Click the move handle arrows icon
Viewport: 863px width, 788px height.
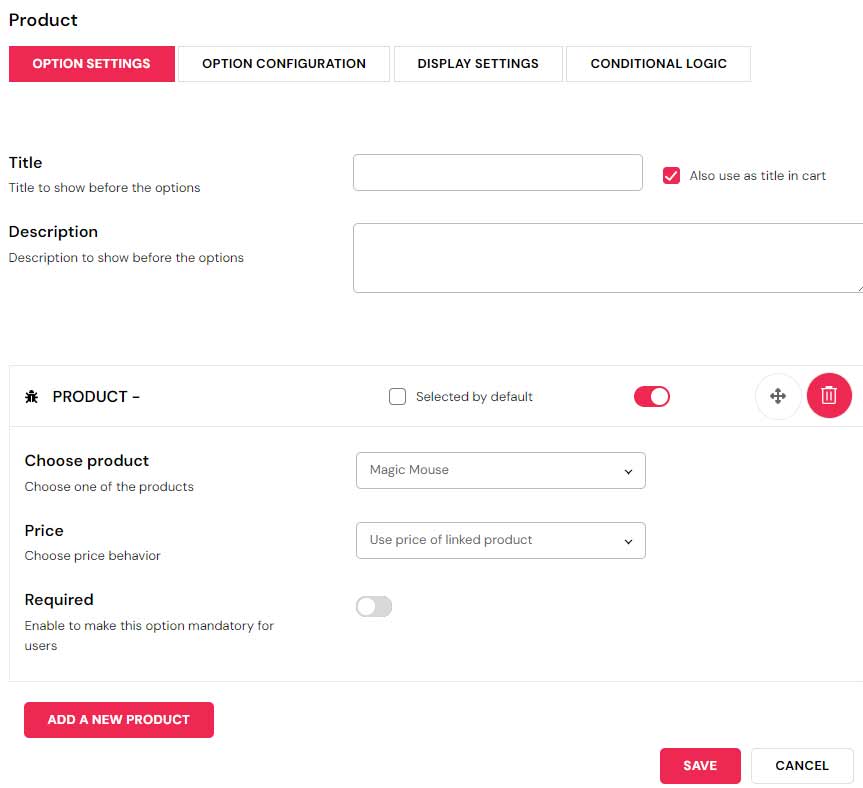click(x=777, y=396)
